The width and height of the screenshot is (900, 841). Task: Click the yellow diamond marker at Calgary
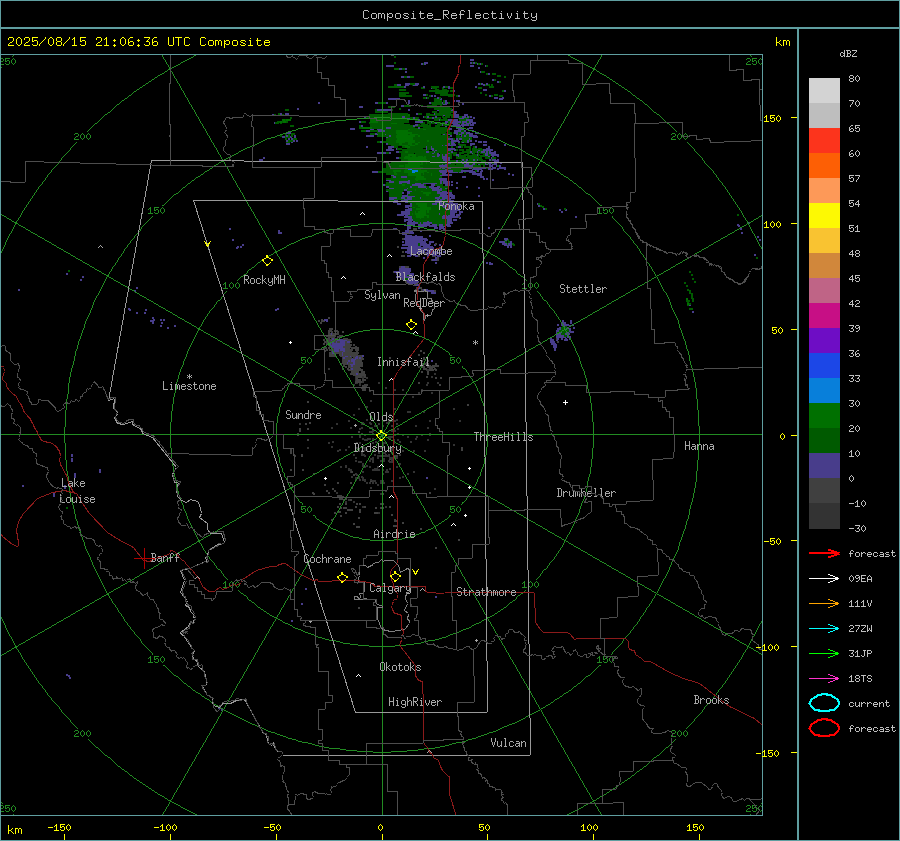pyautogui.click(x=395, y=576)
